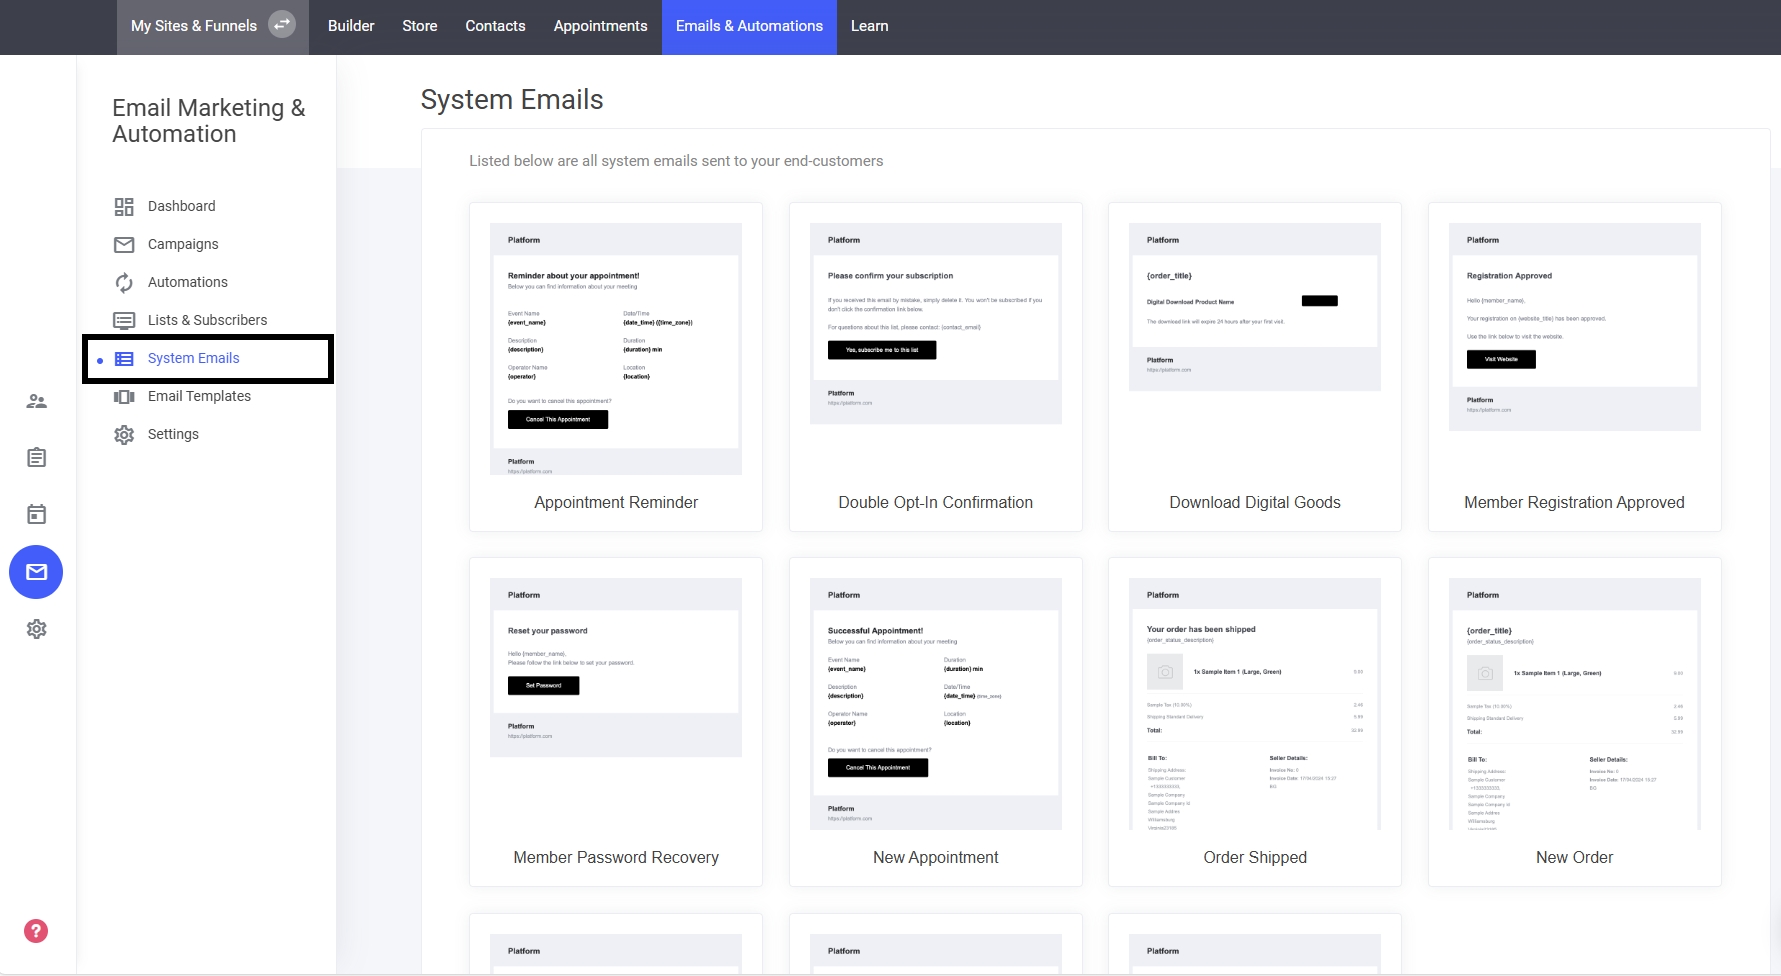Open the Appointments menu item
This screenshot has height=976, width=1781.
pos(600,26)
